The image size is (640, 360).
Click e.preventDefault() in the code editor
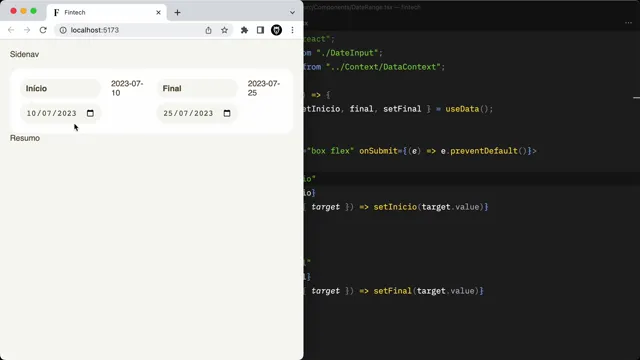point(484,151)
